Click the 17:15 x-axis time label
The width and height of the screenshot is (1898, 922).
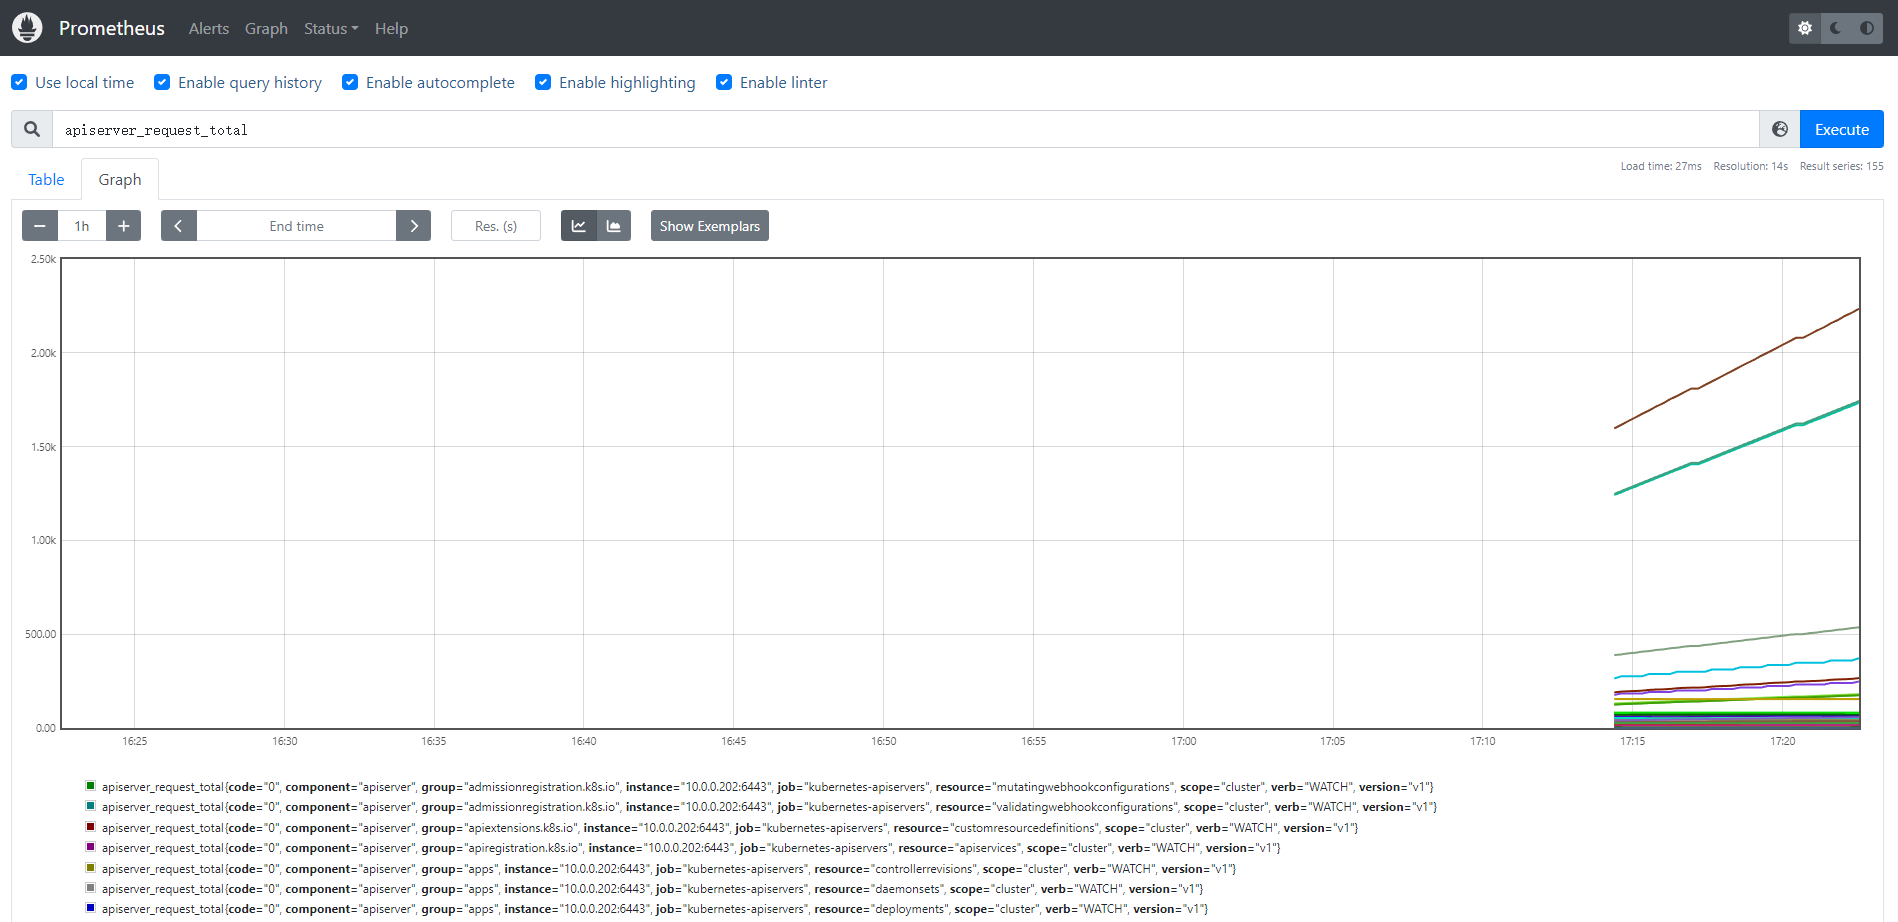click(1632, 741)
